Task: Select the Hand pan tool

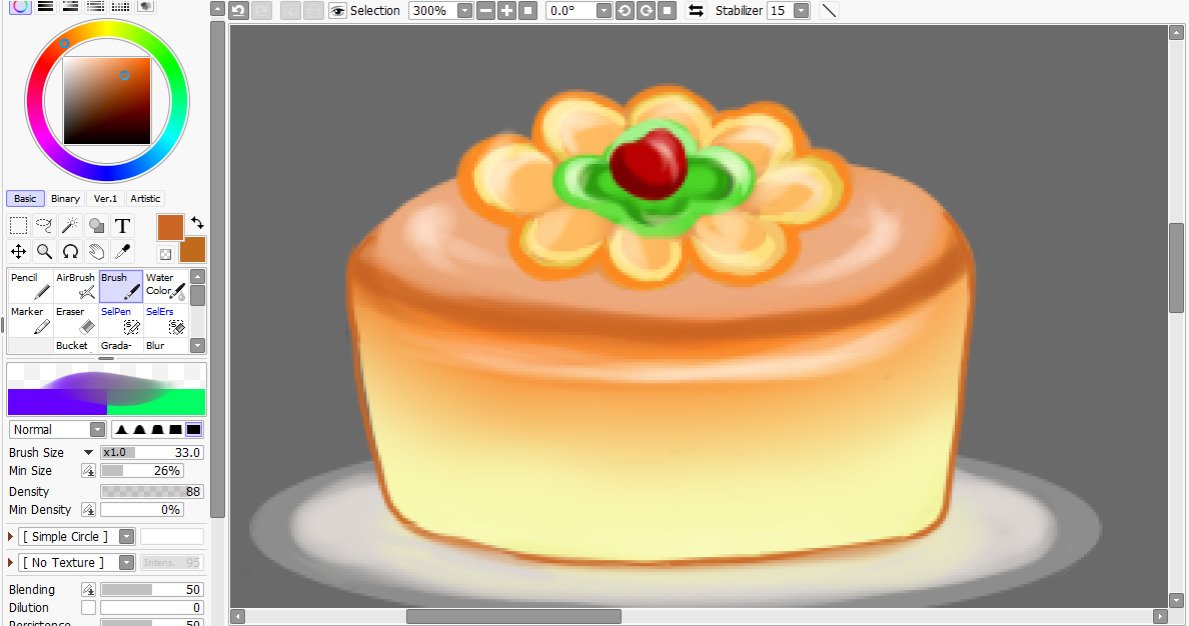Action: click(x=96, y=252)
